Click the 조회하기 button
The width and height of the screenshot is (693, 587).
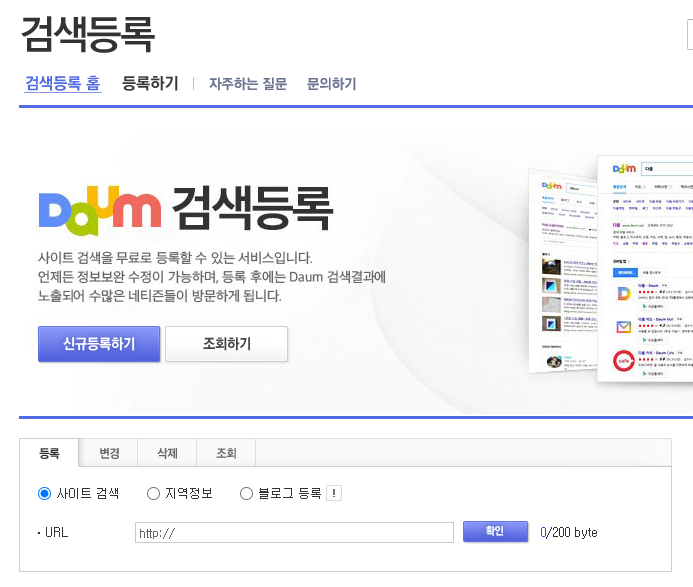coord(226,344)
